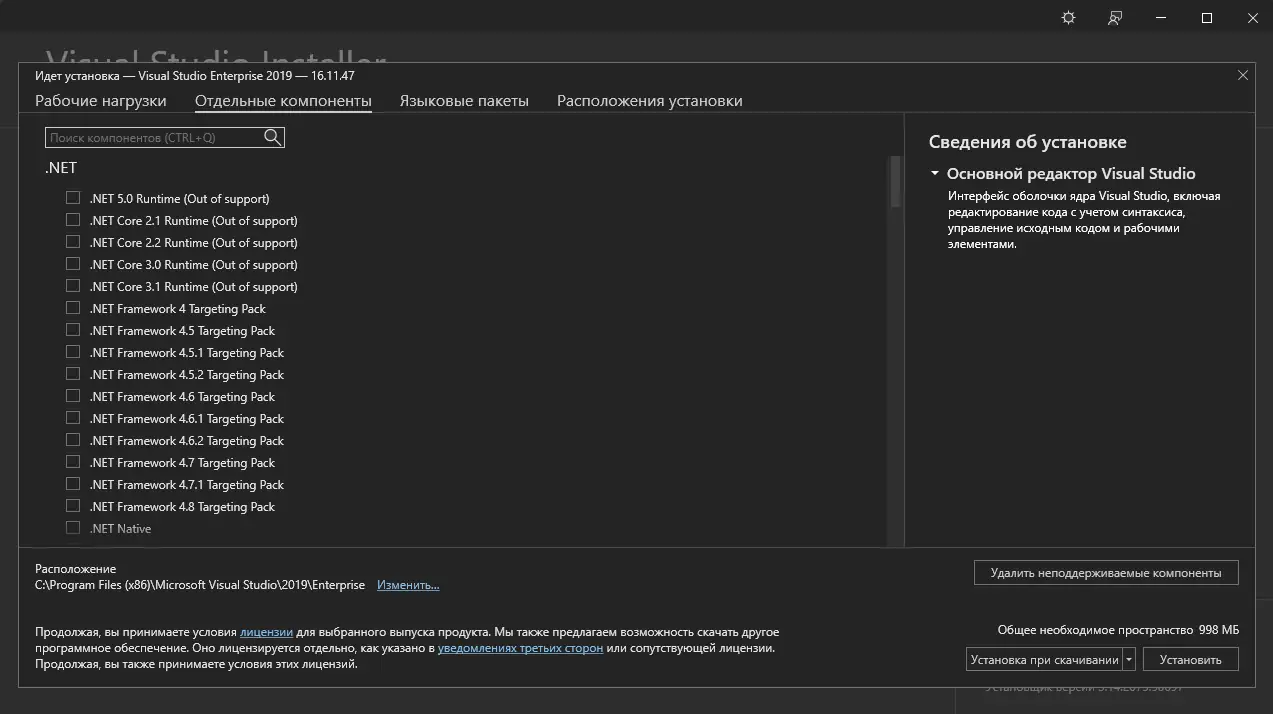Open Языковые пакеты tab
Image resolution: width=1273 pixels, height=714 pixels.
click(x=464, y=101)
